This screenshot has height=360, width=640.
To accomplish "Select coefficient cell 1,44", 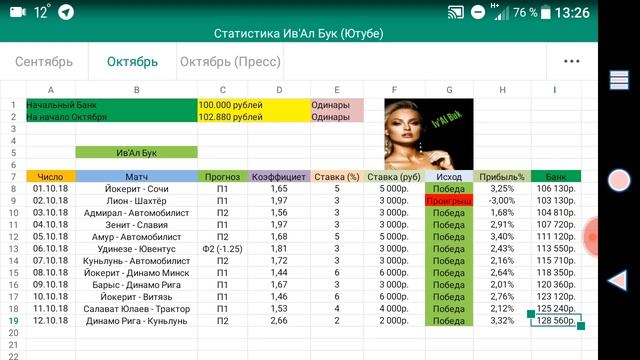I will coord(279,273).
